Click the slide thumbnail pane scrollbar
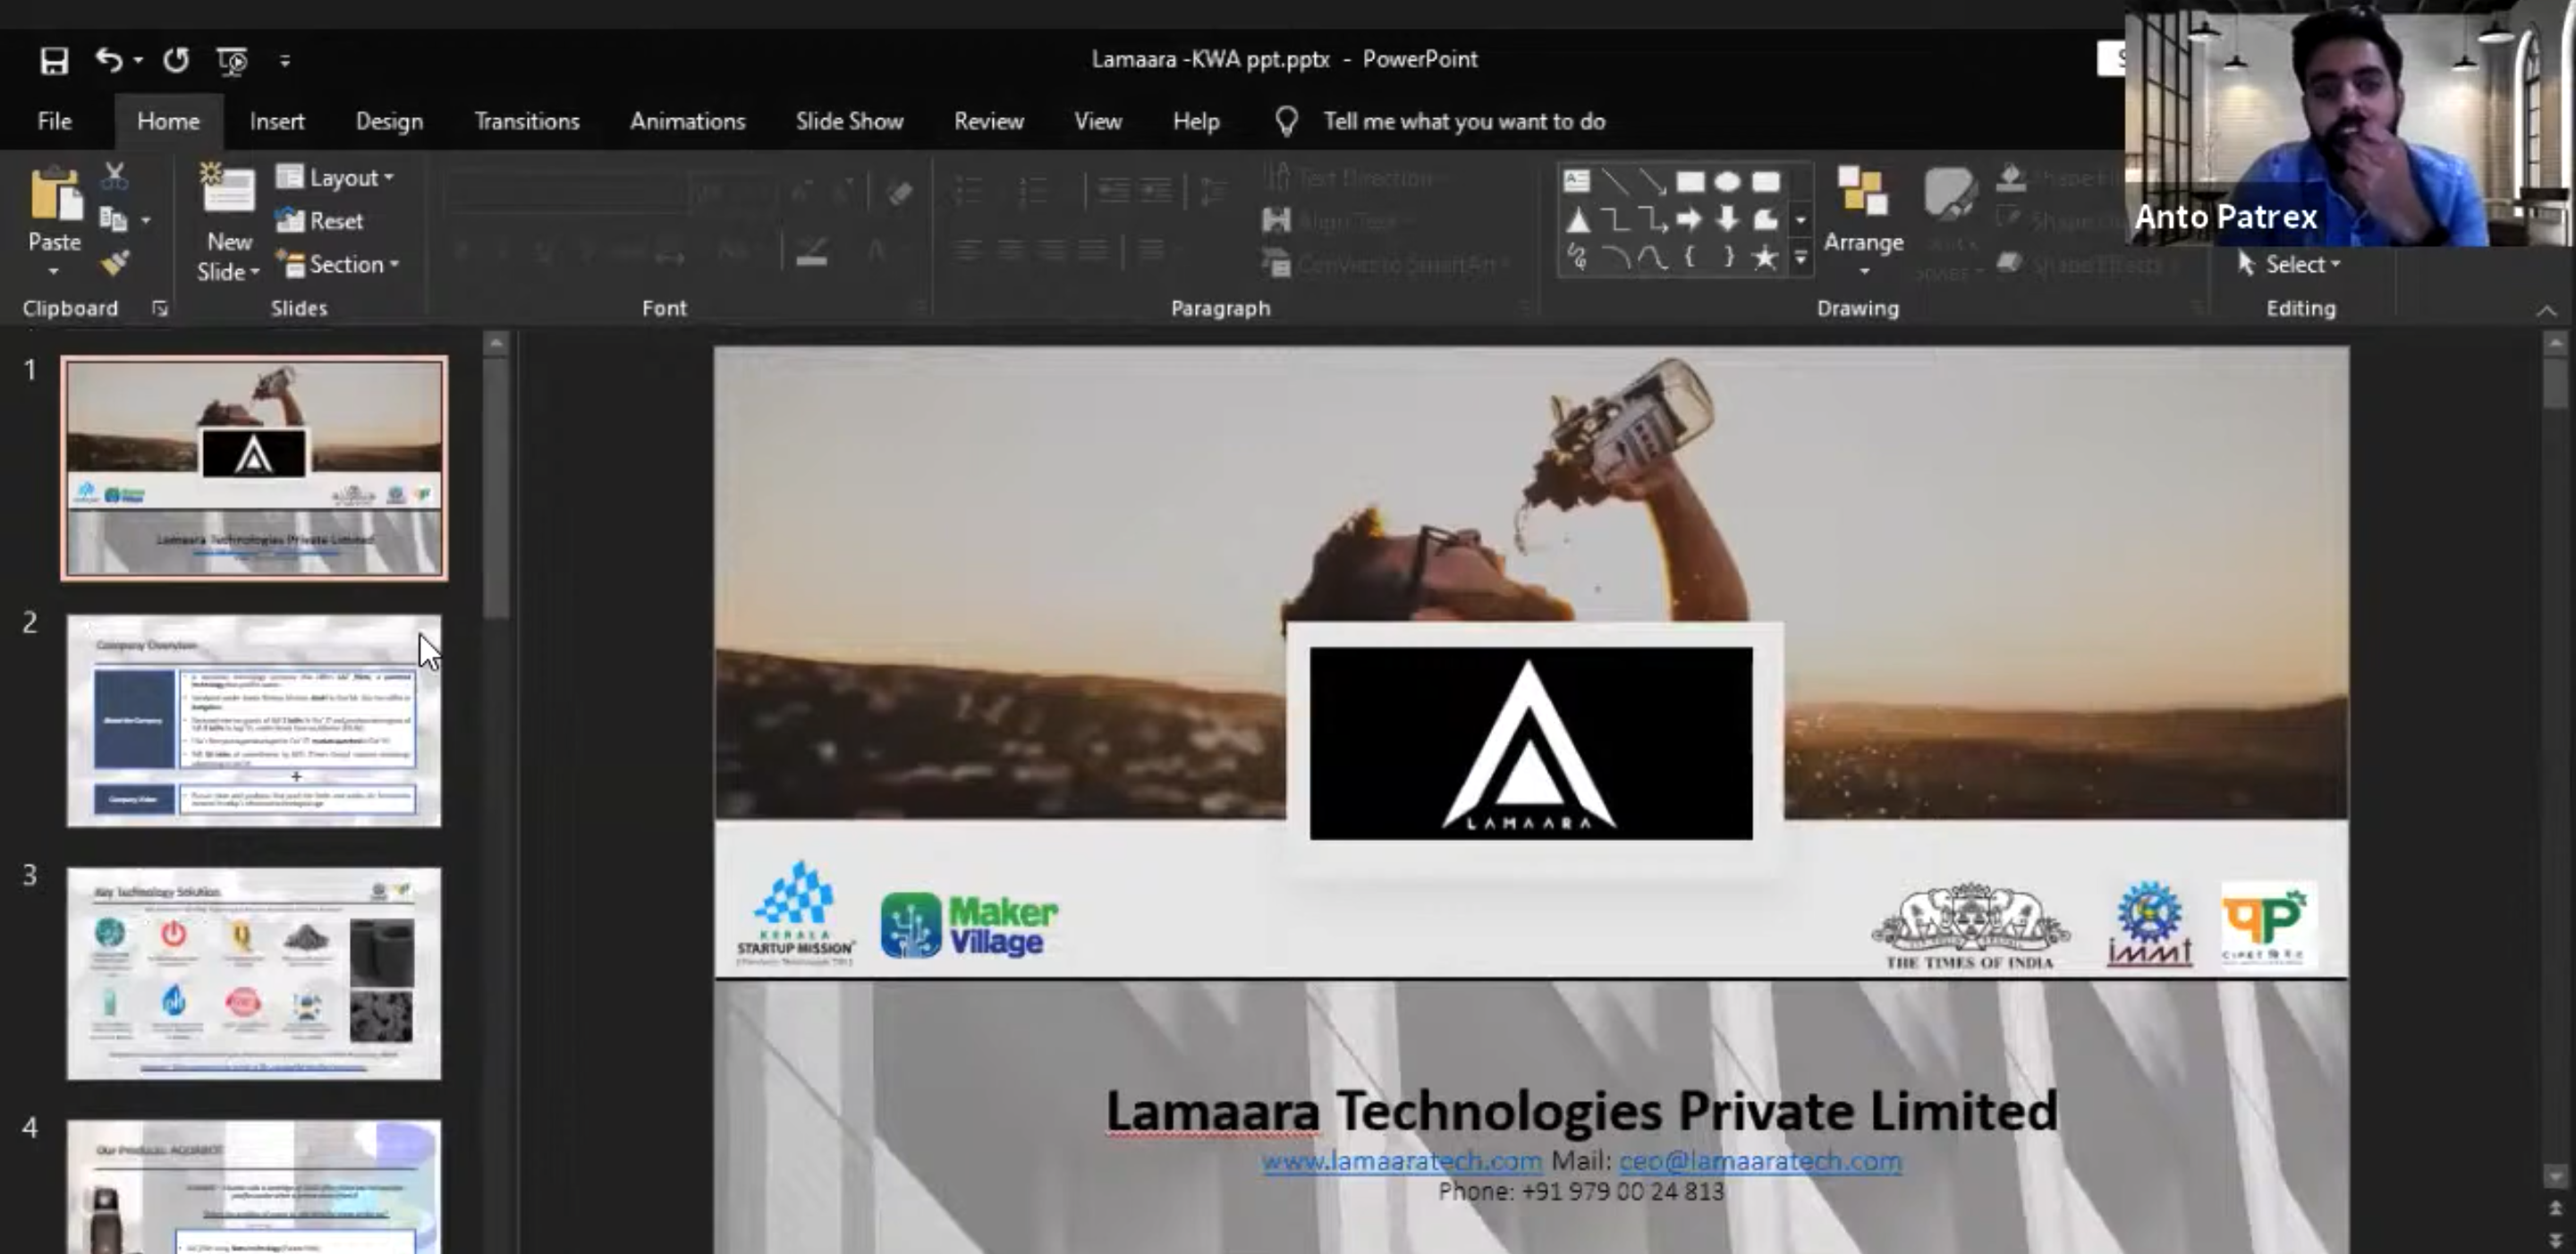Viewport: 2576px width, 1254px height. (x=495, y=489)
